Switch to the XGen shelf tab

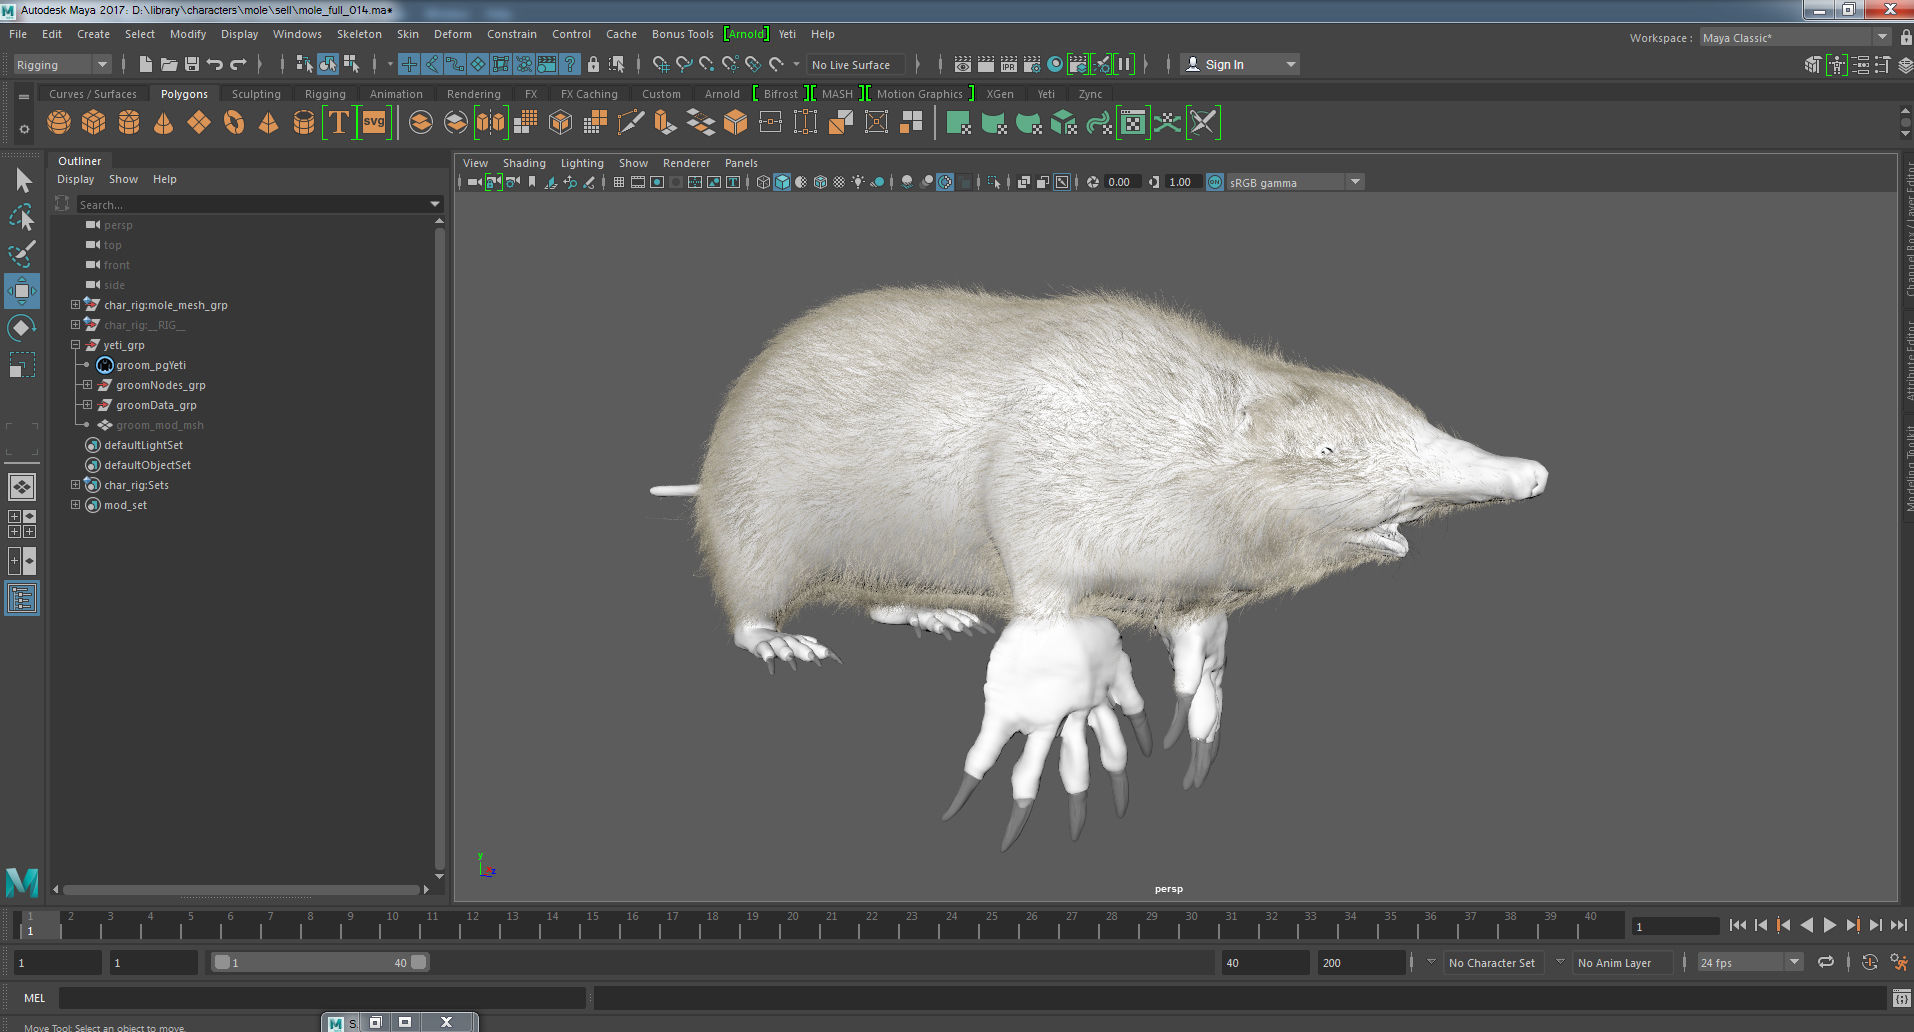tap(1000, 94)
